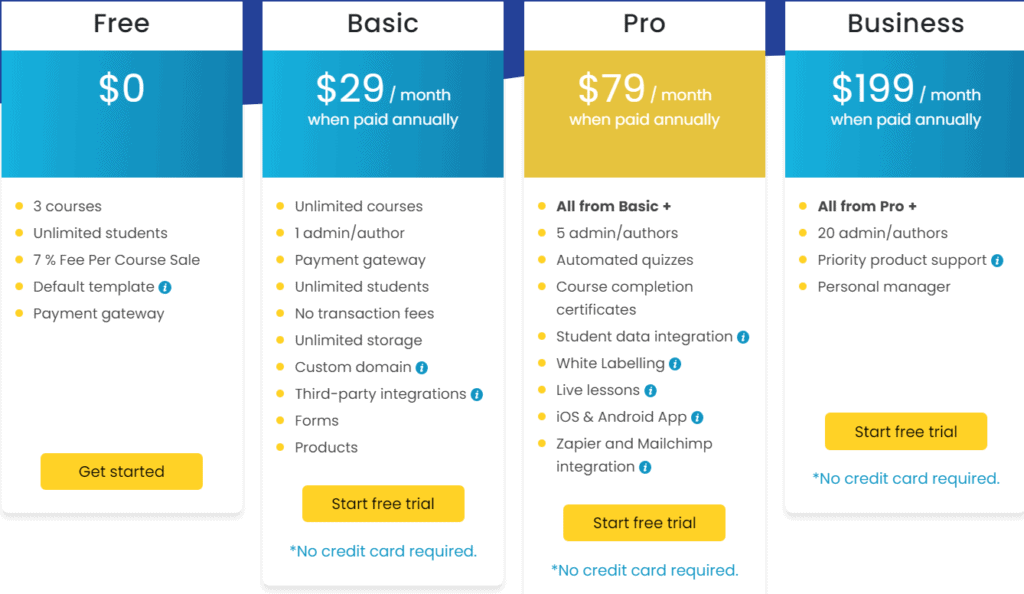Click the Pro plan's no credit card link
This screenshot has width=1024, height=594.
click(x=644, y=570)
